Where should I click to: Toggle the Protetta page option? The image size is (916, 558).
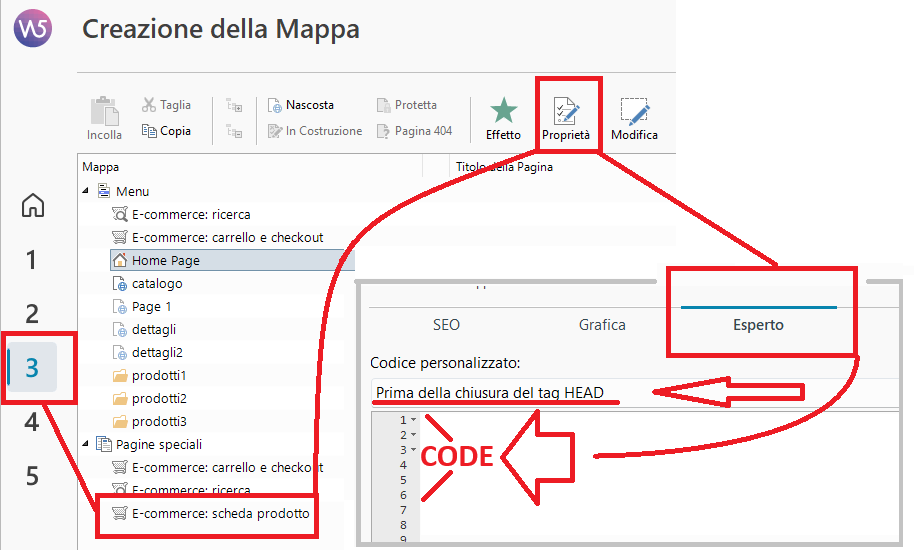(x=407, y=105)
